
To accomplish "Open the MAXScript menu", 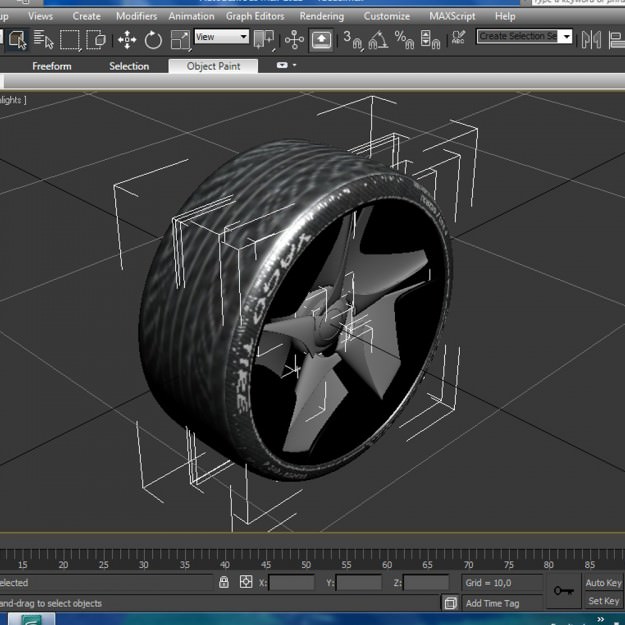I will click(x=452, y=16).
